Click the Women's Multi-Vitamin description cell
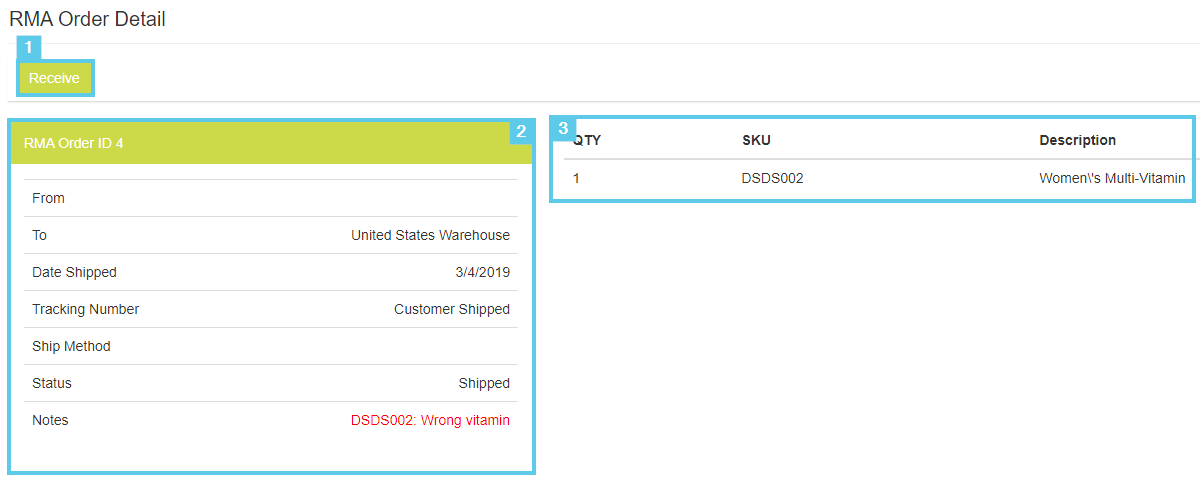Image resolution: width=1200 pixels, height=496 pixels. click(1112, 178)
